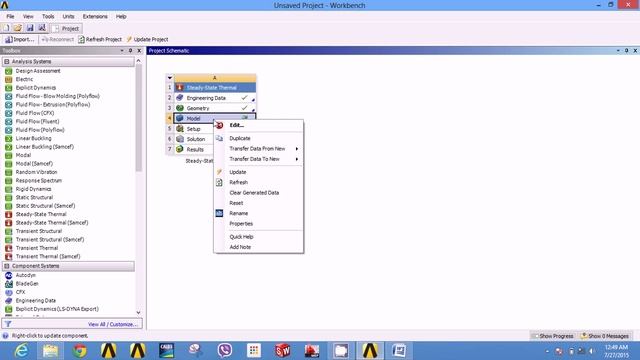
Task: Expand Transfer Data From New submenu
Action: (x=263, y=149)
